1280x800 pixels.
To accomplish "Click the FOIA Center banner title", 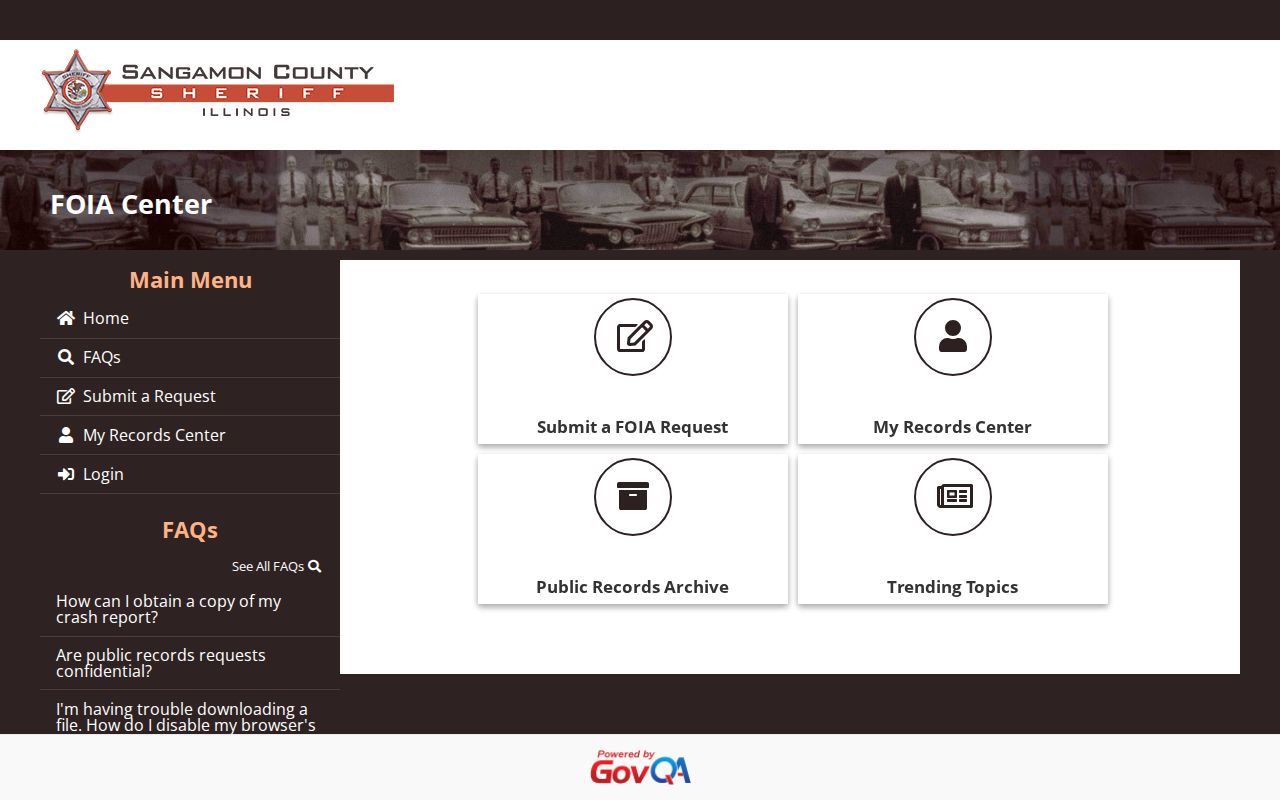I will [131, 204].
